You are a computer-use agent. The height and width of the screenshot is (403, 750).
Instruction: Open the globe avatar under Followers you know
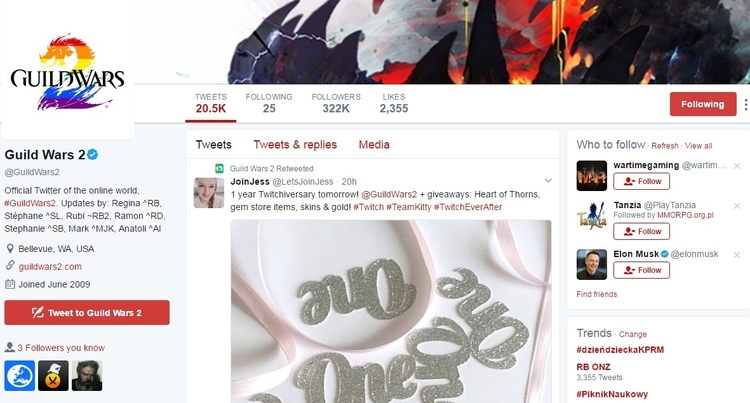(20, 376)
